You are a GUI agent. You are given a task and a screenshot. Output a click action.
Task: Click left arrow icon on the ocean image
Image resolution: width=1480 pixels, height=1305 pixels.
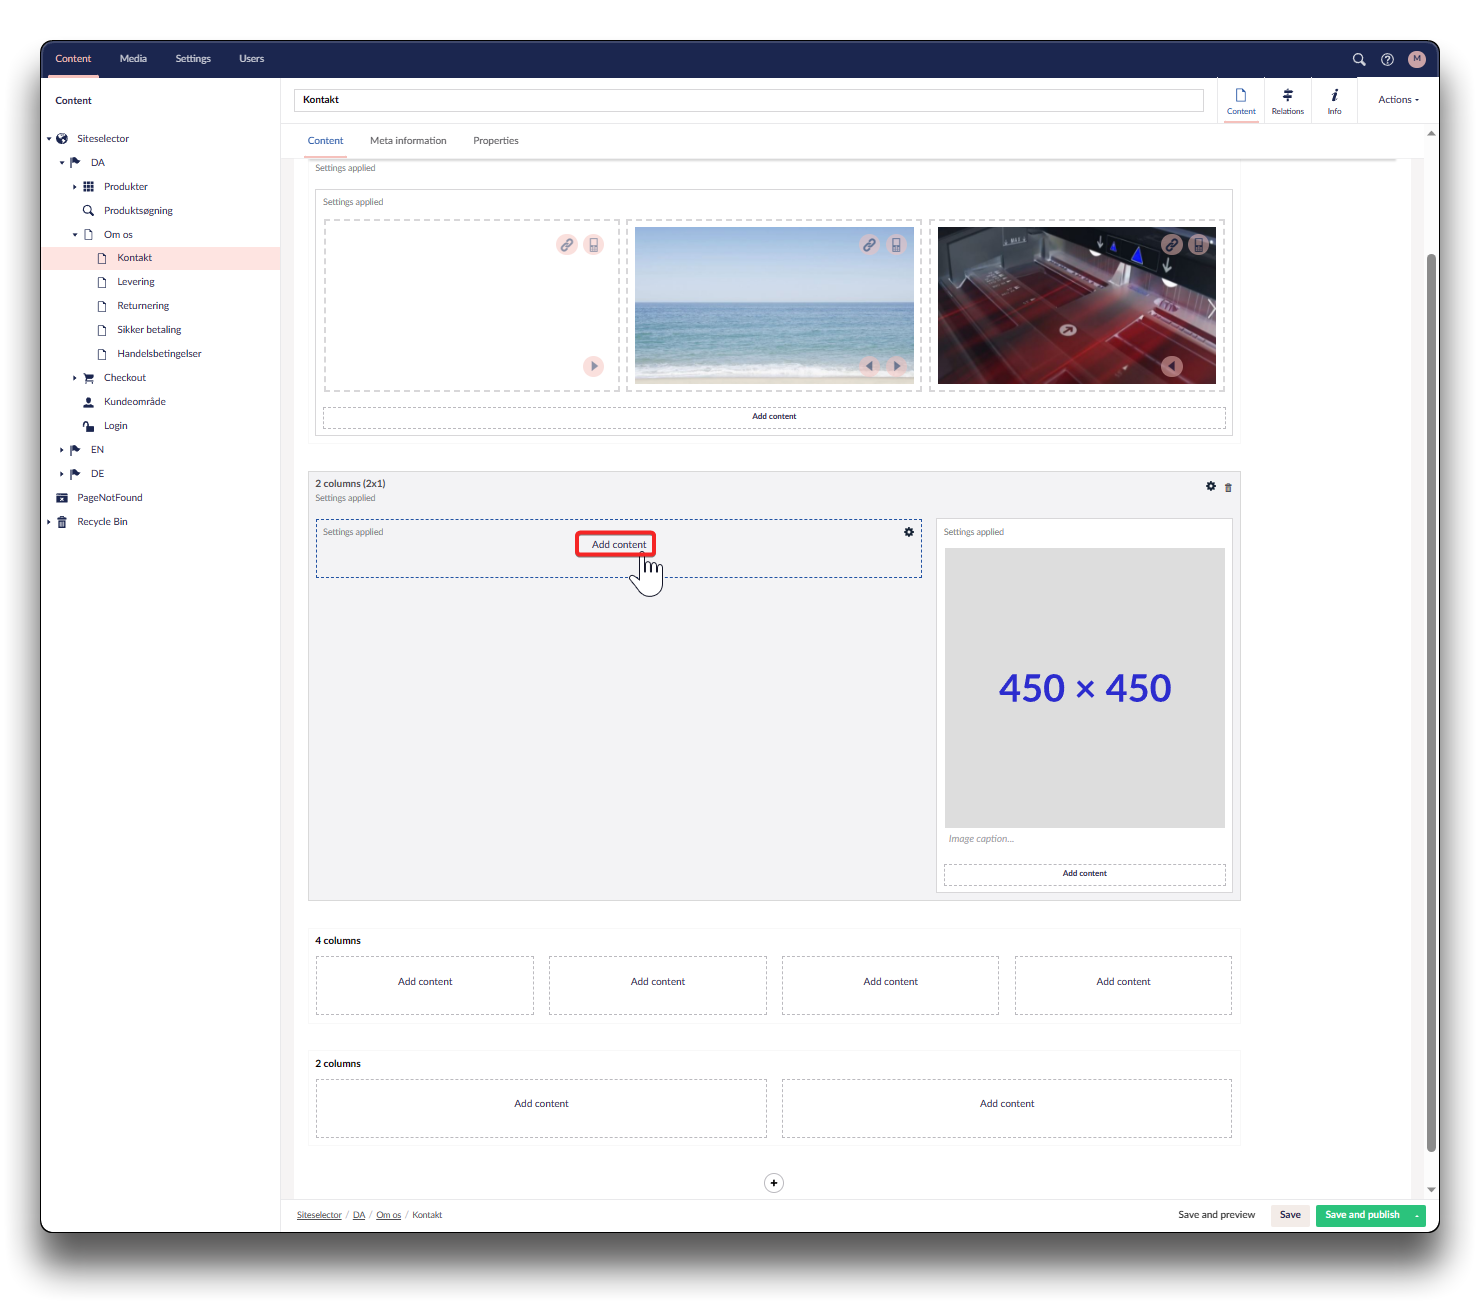(x=869, y=366)
